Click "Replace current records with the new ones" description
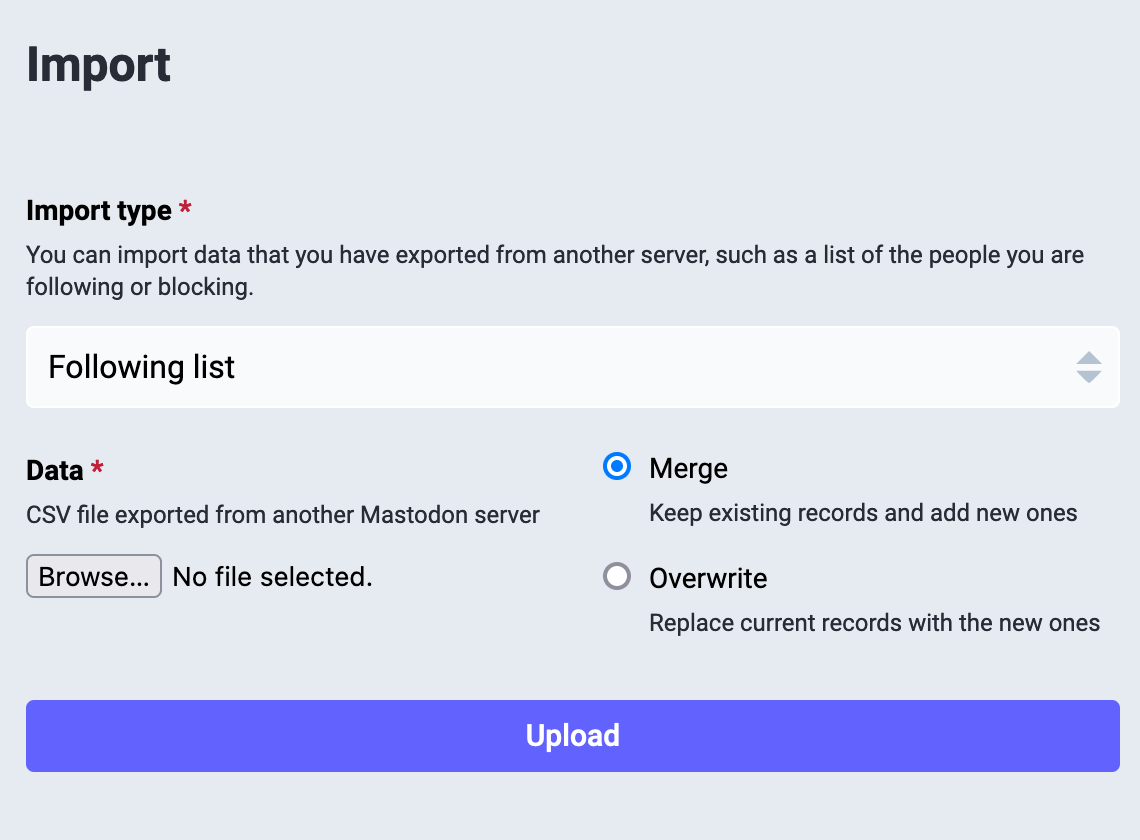The image size is (1140, 840). click(875, 623)
